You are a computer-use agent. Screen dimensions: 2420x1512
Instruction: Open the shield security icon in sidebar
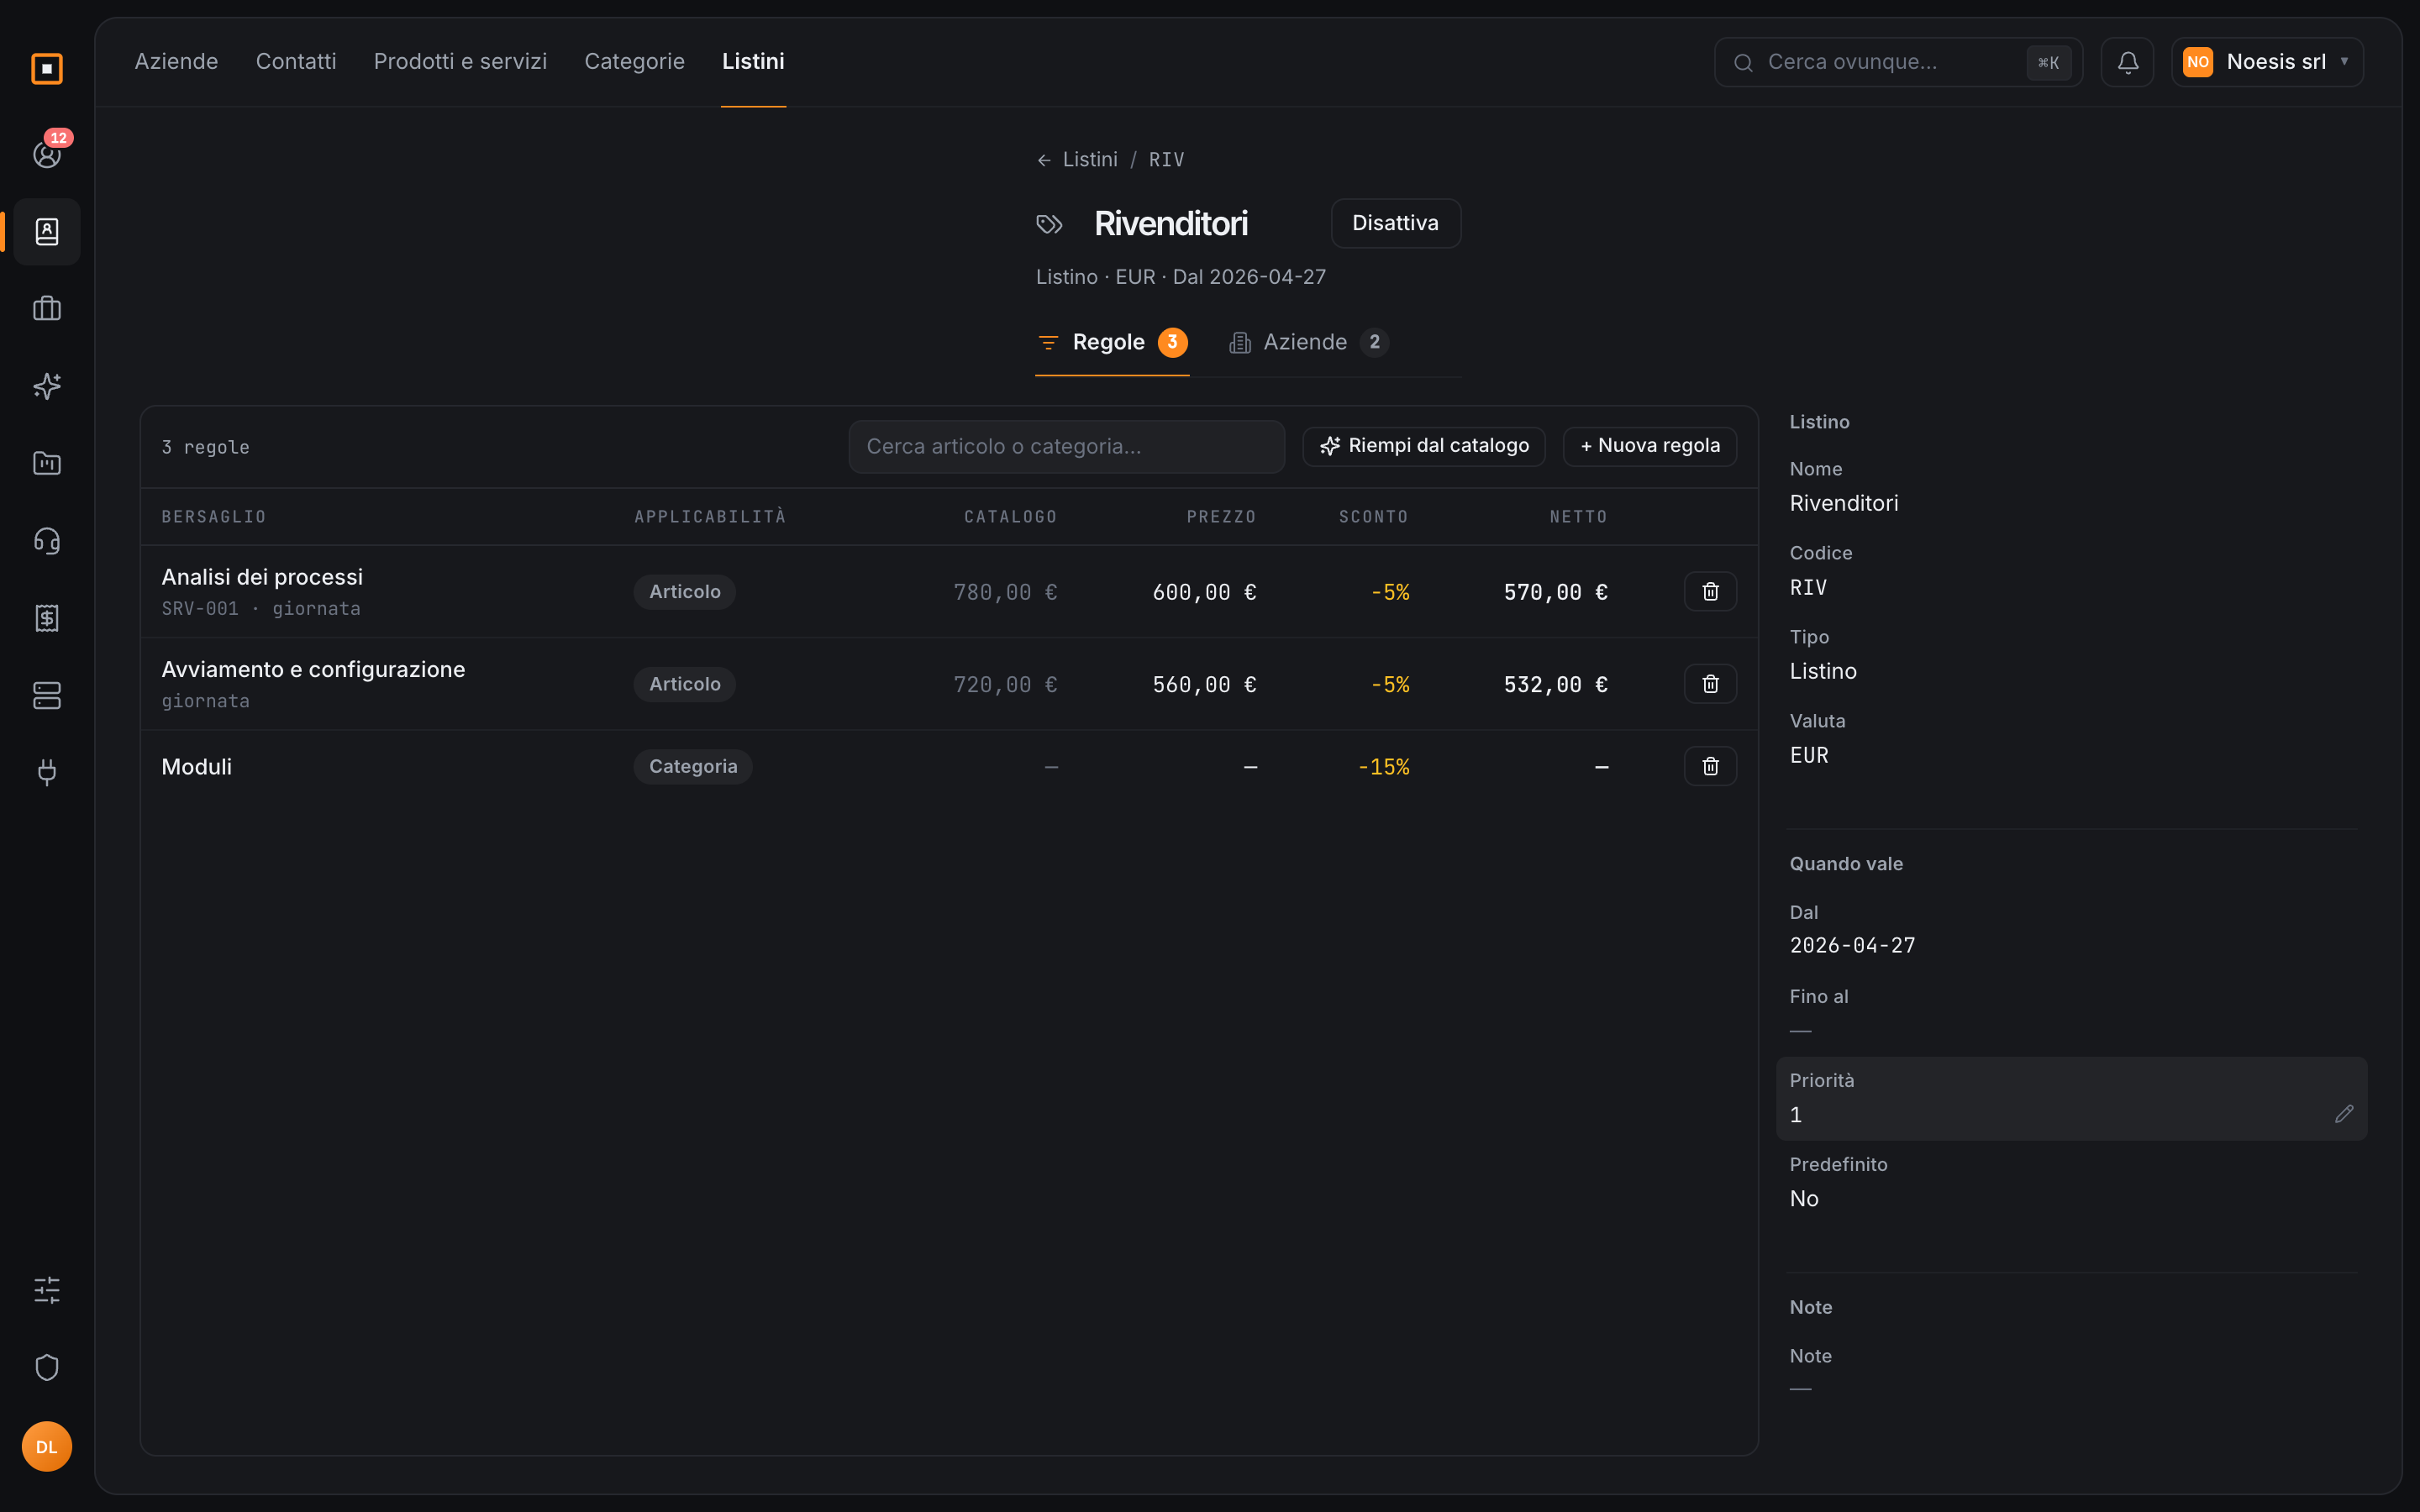point(47,1367)
